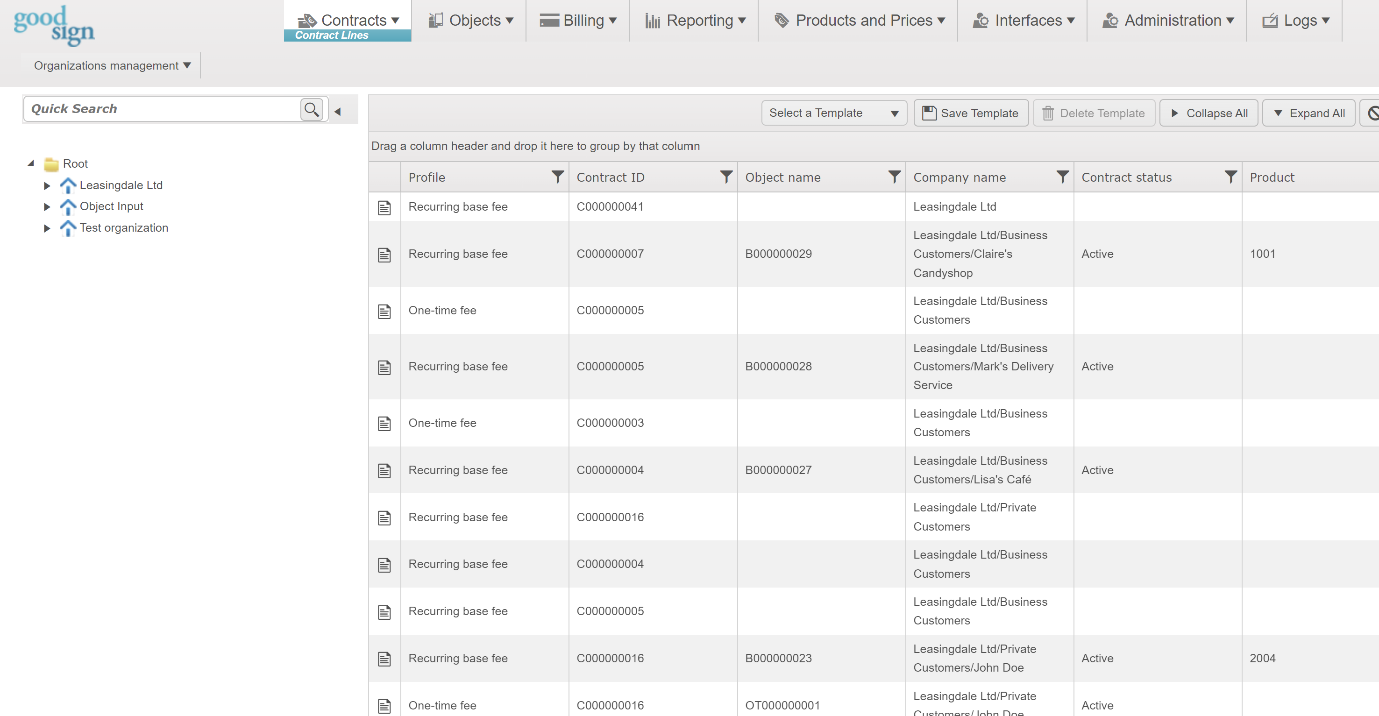Click the Expand All button
The height and width of the screenshot is (716, 1379).
[x=1308, y=113]
